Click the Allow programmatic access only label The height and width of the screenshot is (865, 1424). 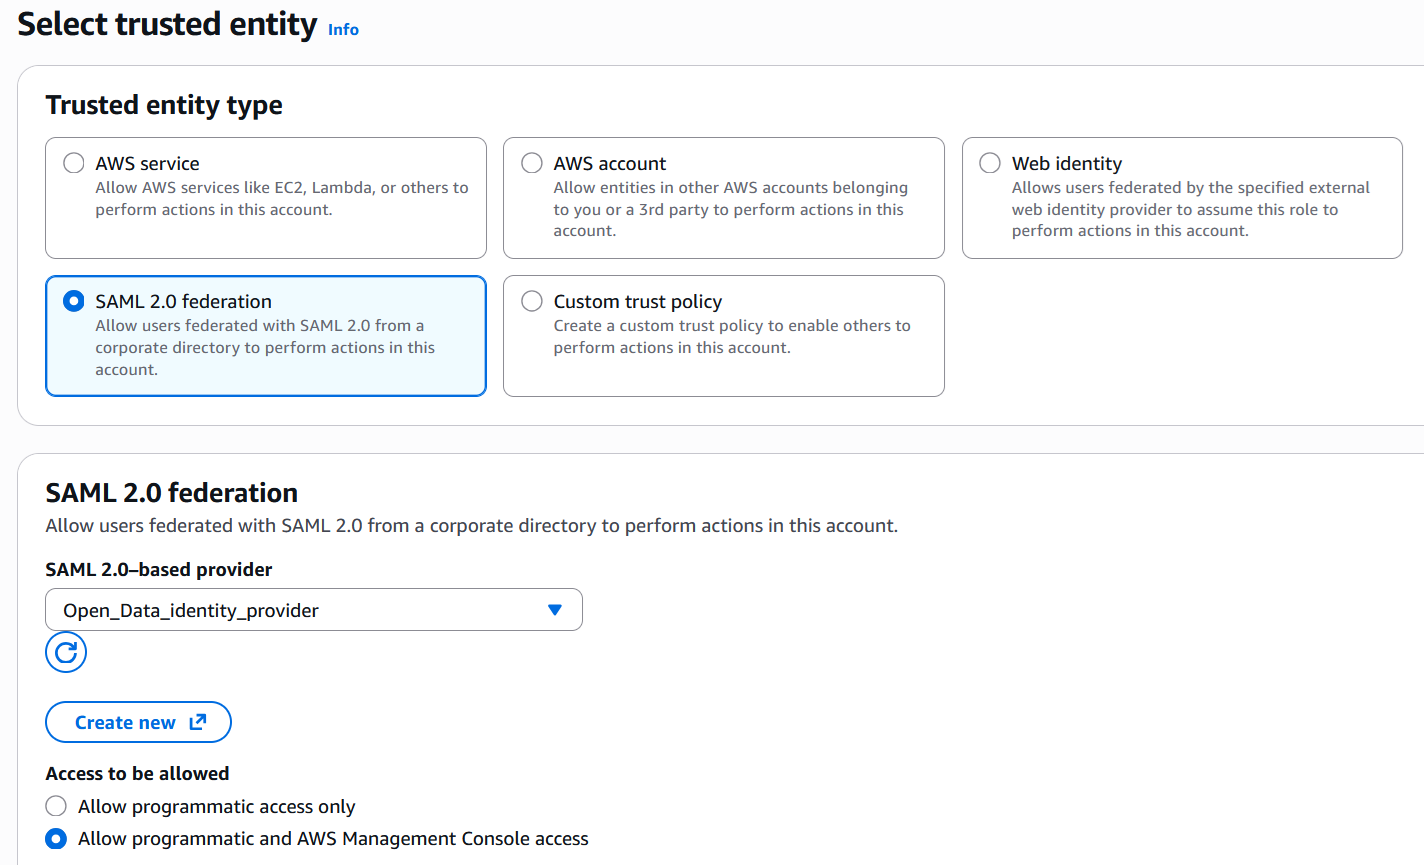pos(217,807)
